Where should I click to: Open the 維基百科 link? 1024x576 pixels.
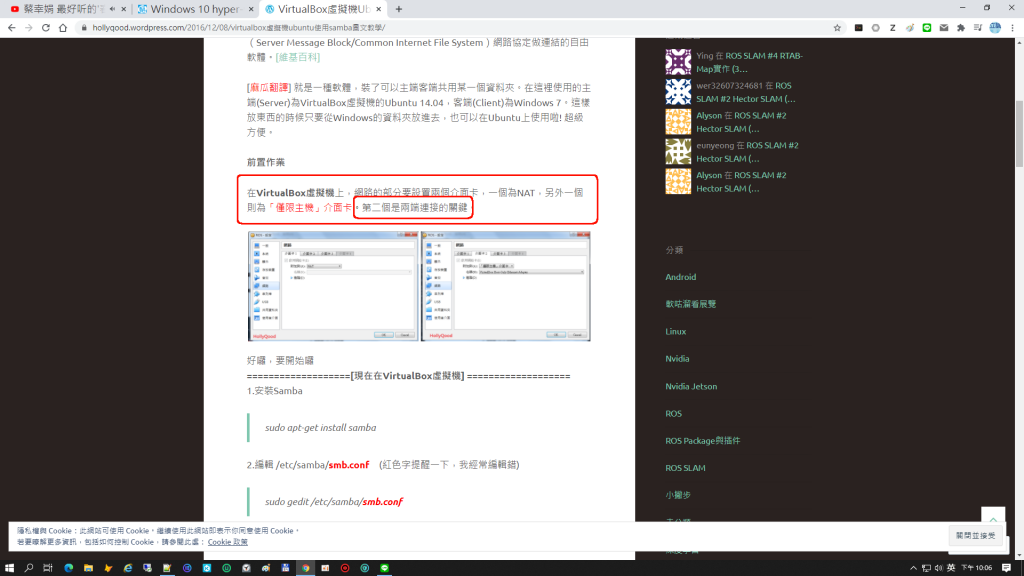tap(298, 57)
